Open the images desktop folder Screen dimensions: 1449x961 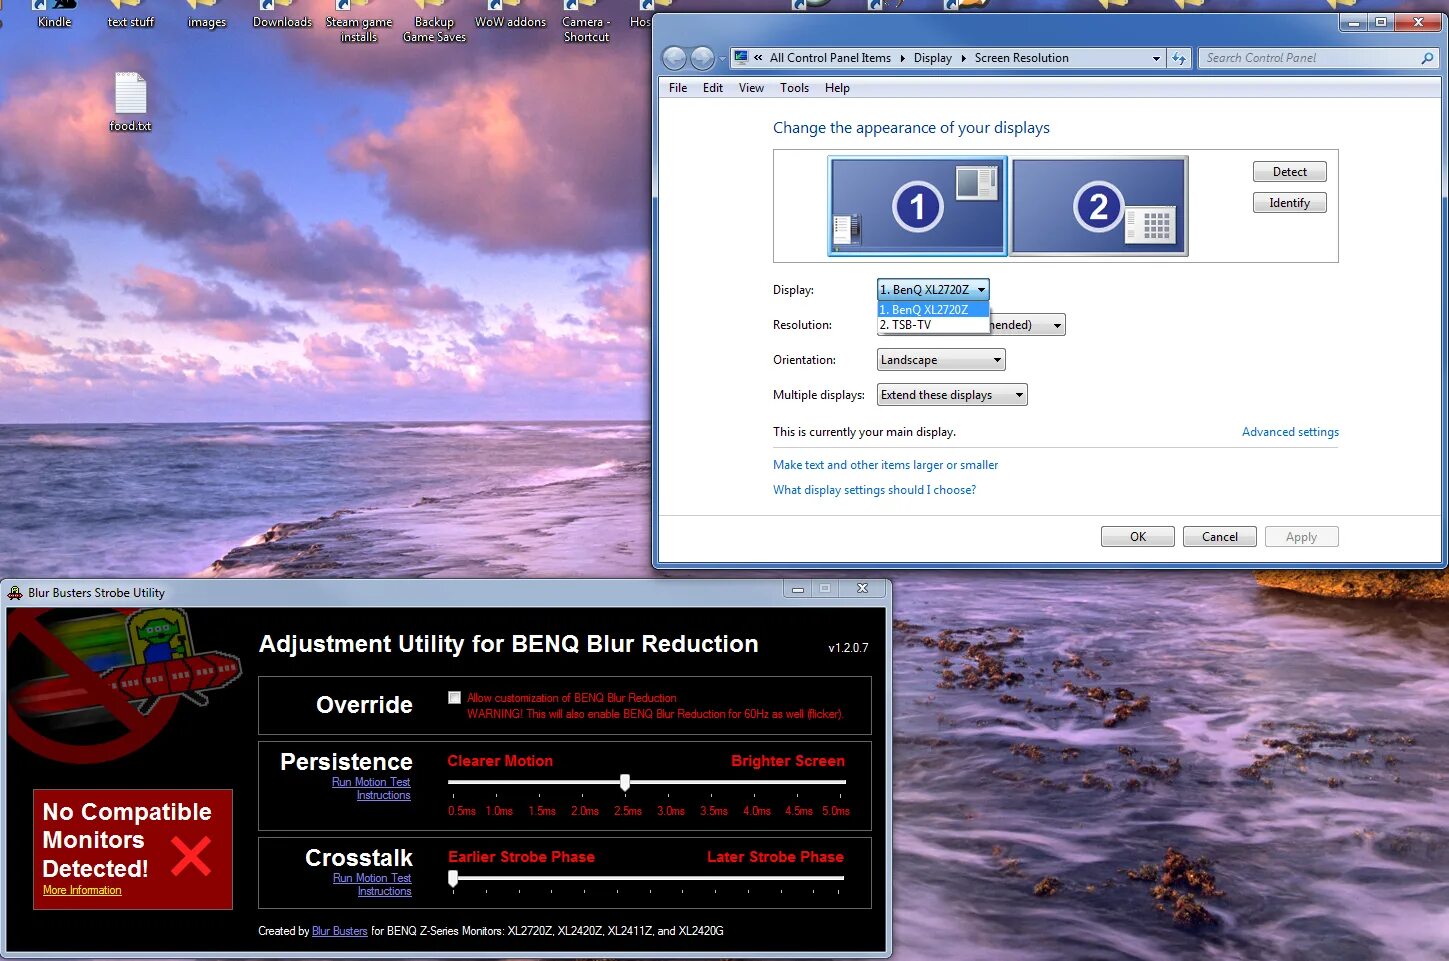(x=207, y=15)
